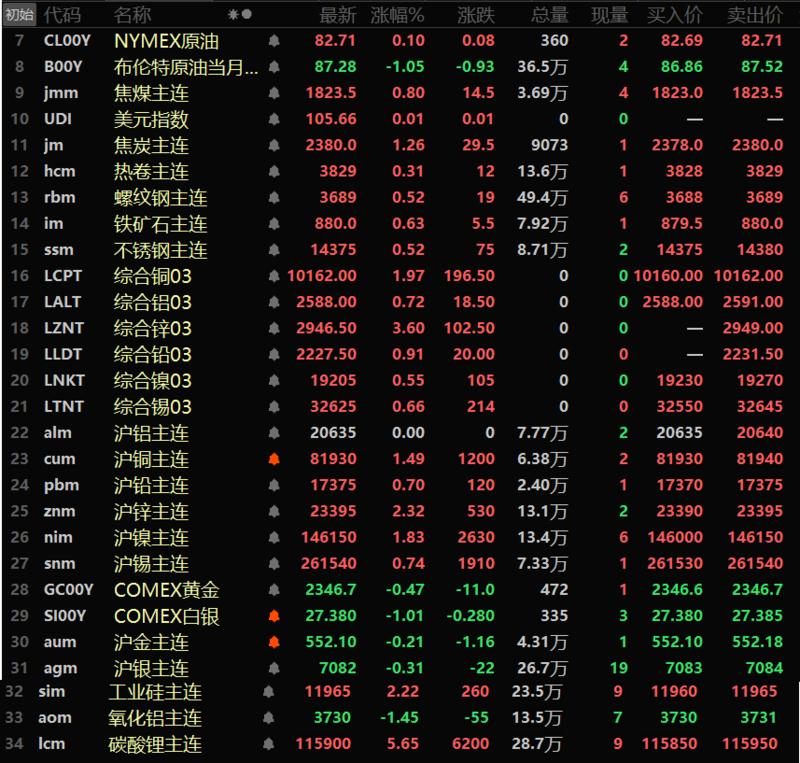The width and height of the screenshot is (800, 763).
Task: Sort by 现量 column header
Action: point(610,15)
